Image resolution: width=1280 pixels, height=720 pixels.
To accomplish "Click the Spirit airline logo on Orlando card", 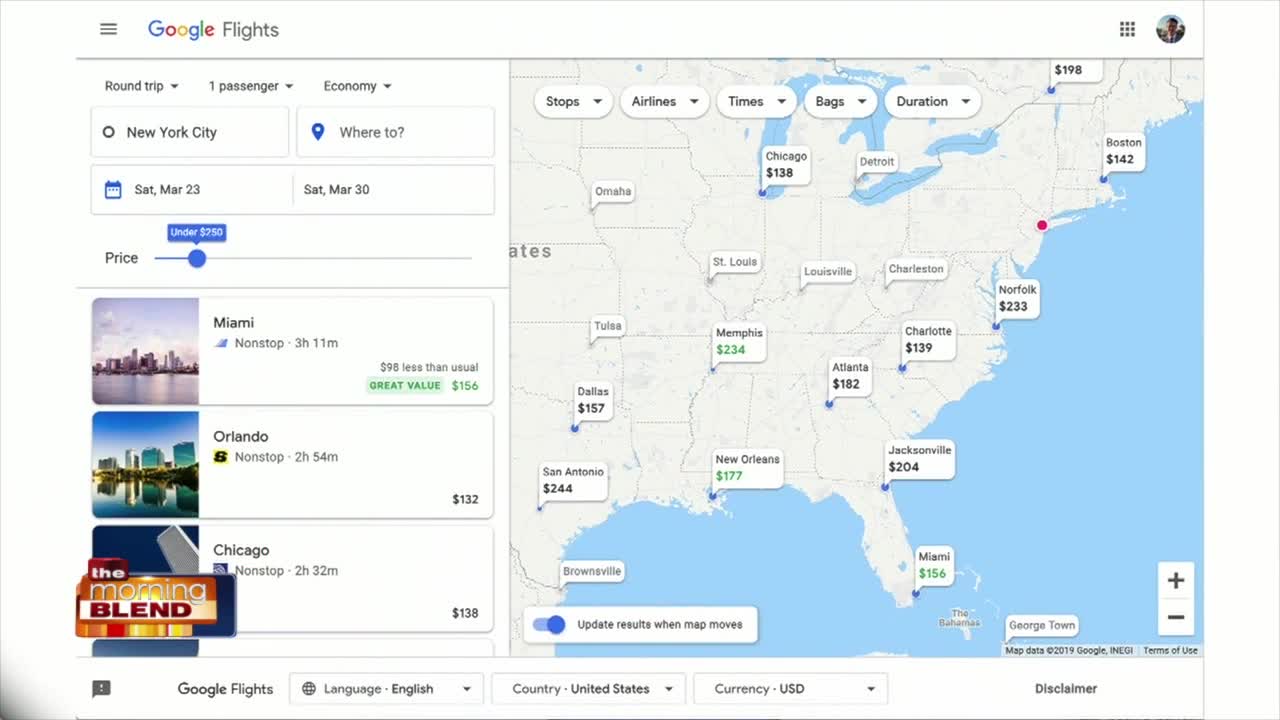I will (x=221, y=457).
